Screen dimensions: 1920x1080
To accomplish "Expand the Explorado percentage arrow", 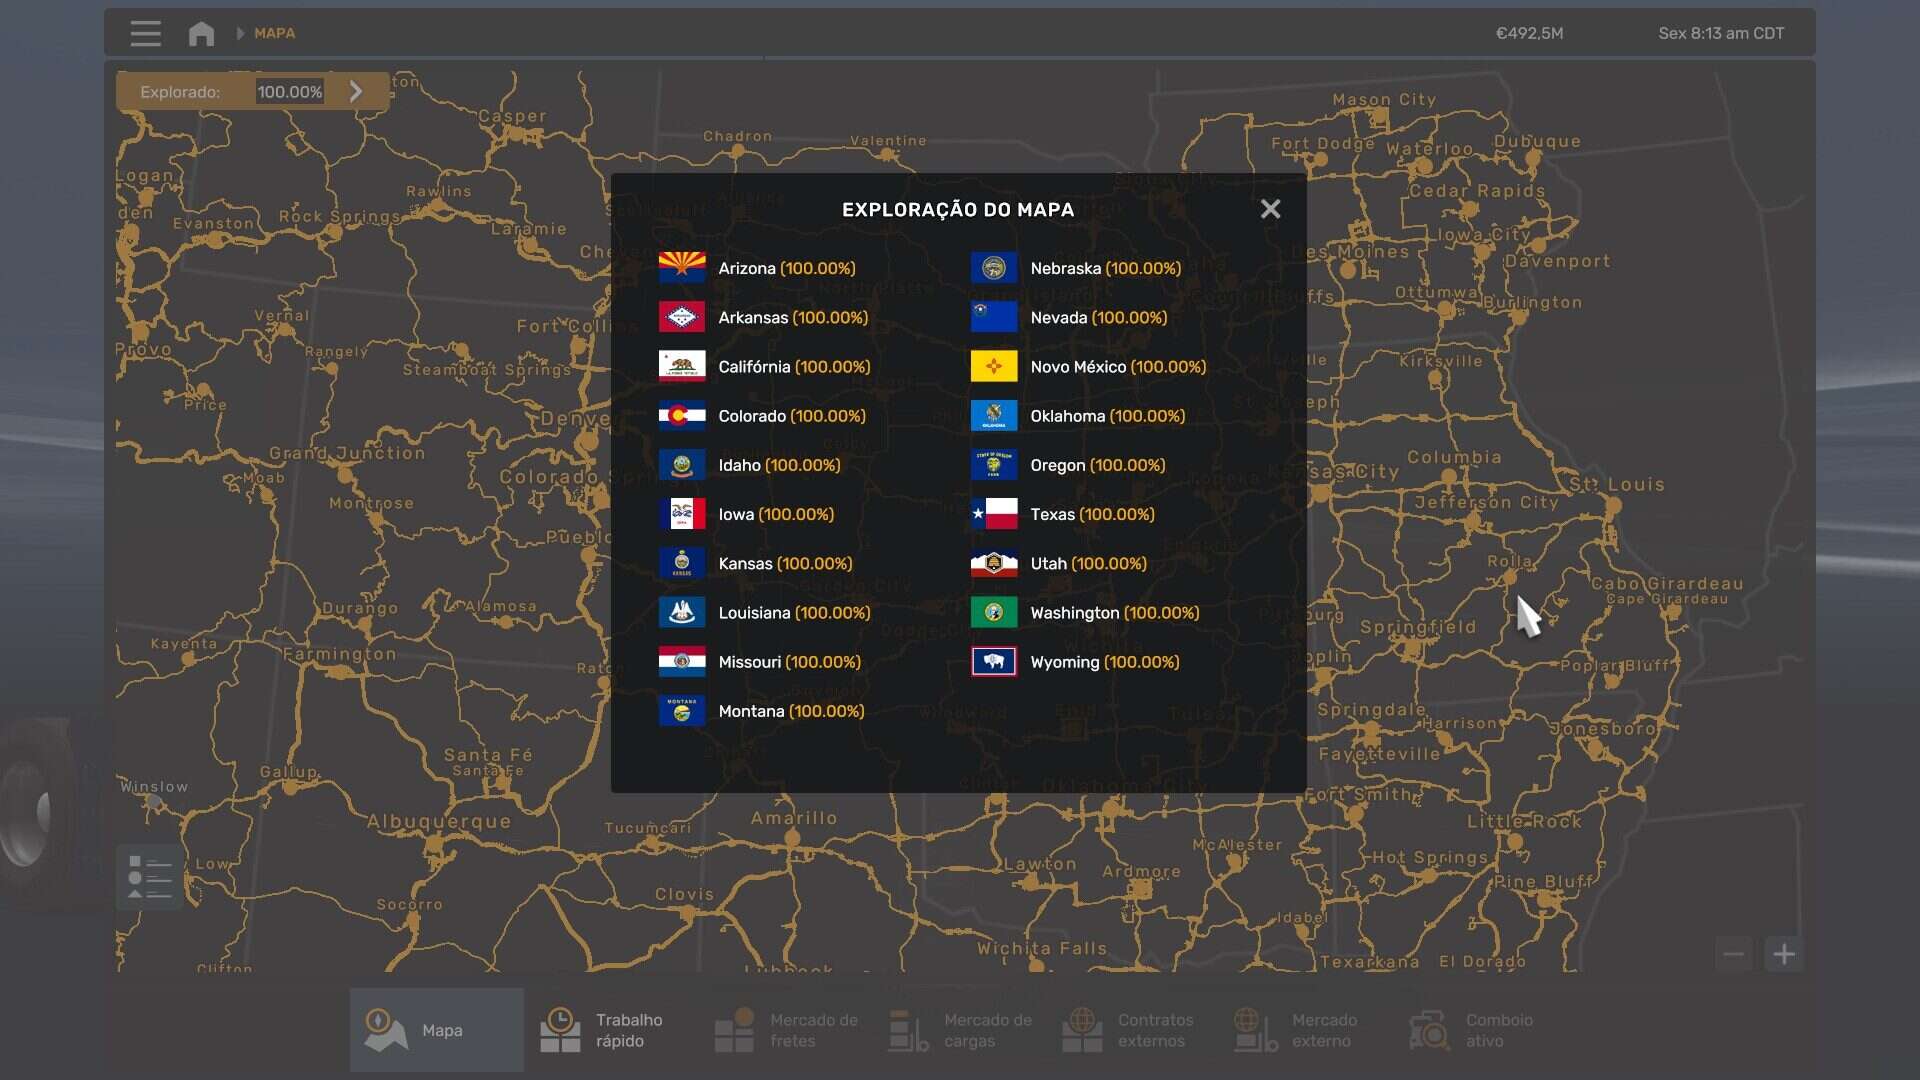I will 356,91.
